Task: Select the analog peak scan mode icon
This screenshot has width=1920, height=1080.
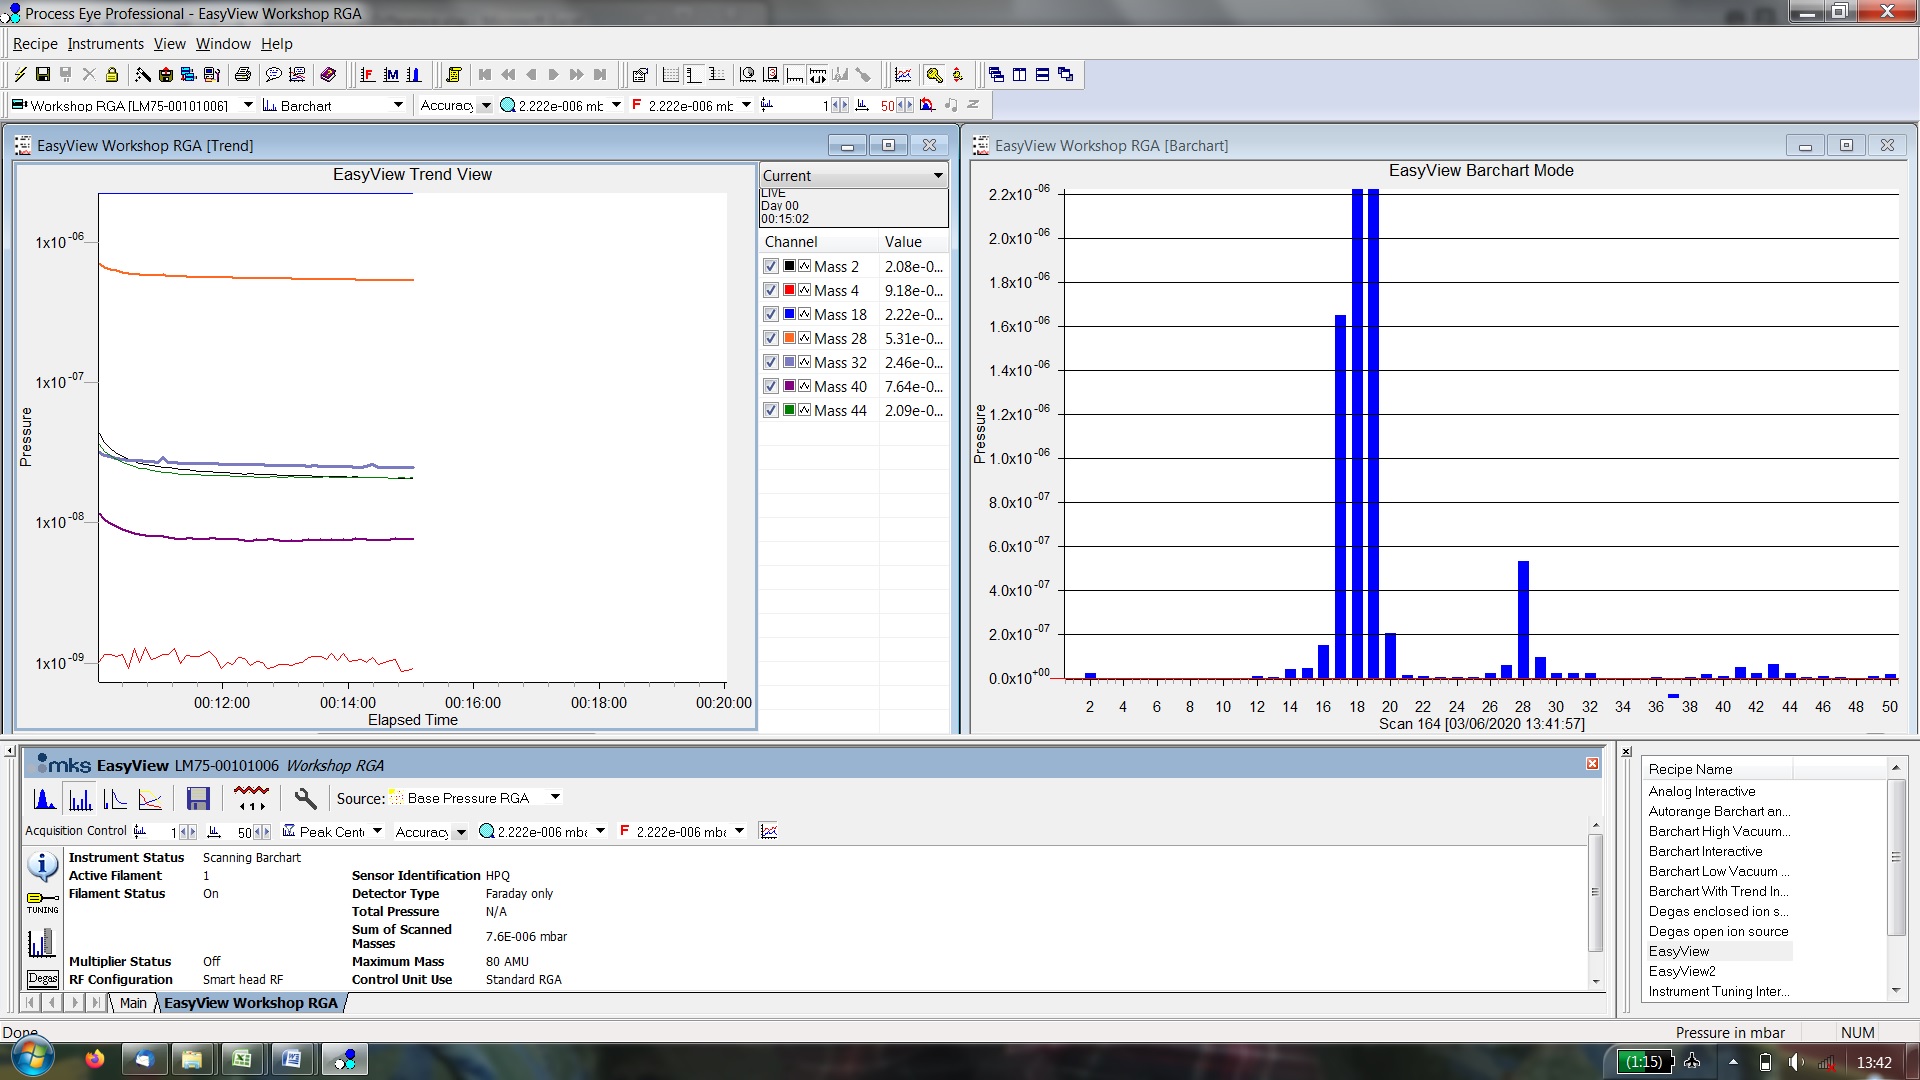Action: (x=44, y=798)
